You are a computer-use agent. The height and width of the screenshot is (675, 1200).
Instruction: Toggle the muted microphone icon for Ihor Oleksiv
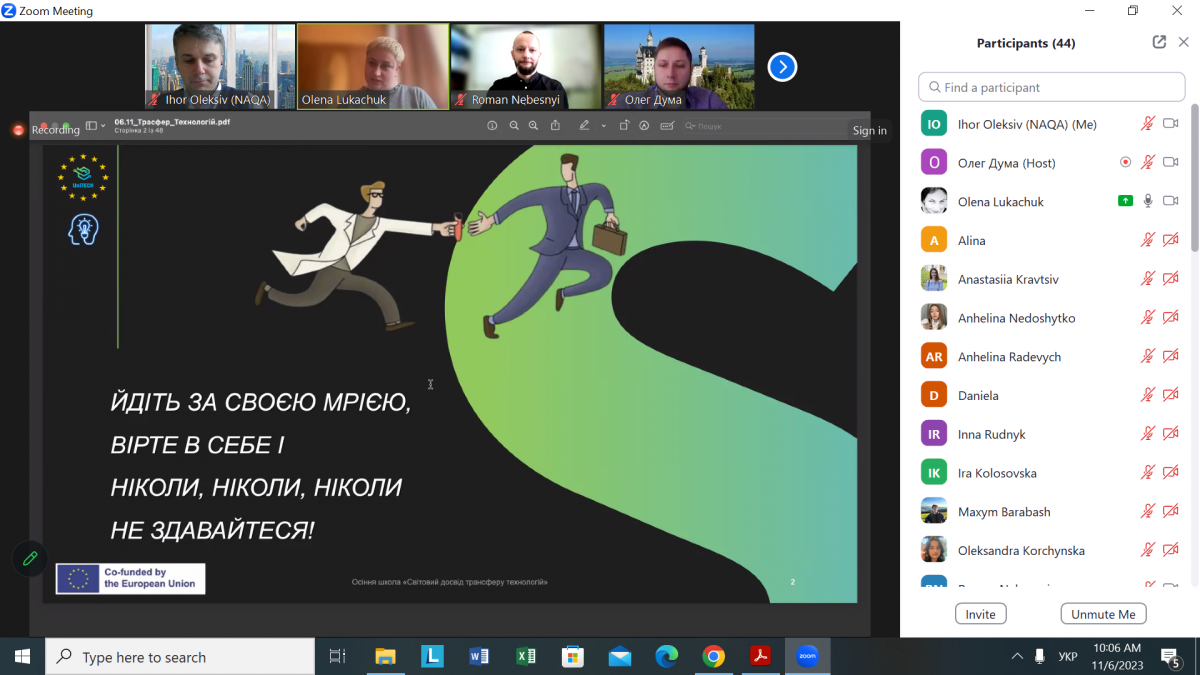pyautogui.click(x=1148, y=124)
